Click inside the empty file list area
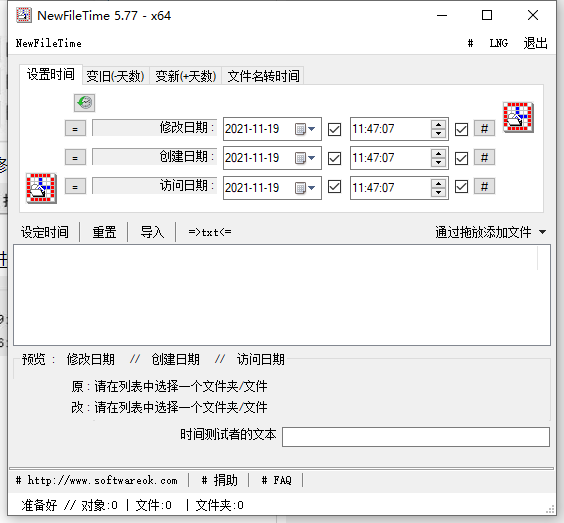This screenshot has width=564, height=523. click(x=282, y=295)
